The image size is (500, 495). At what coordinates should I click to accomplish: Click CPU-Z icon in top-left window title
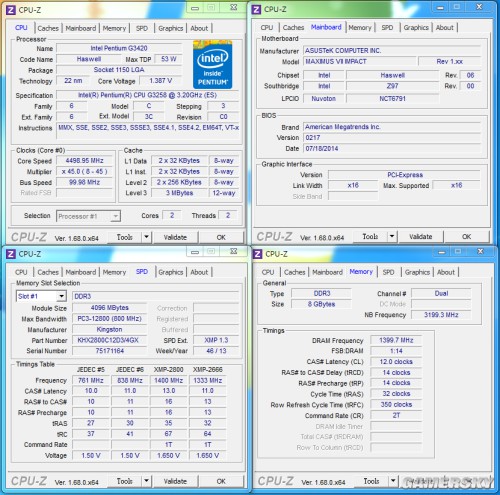click(11, 10)
